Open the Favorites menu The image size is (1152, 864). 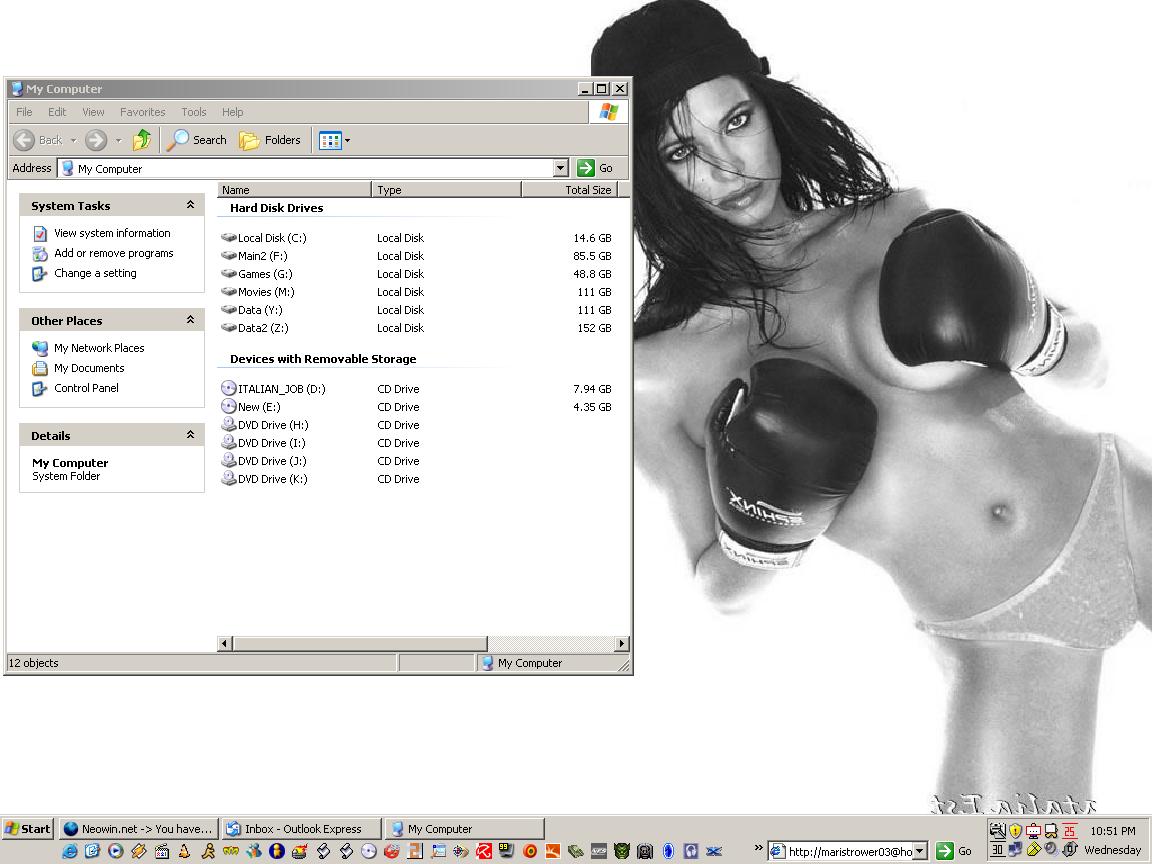coord(142,112)
